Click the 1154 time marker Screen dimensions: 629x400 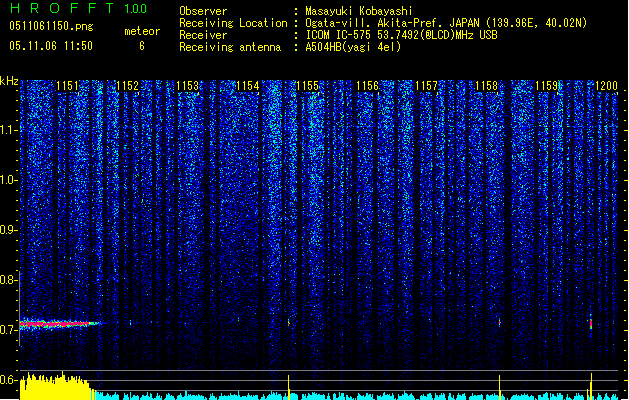(247, 86)
